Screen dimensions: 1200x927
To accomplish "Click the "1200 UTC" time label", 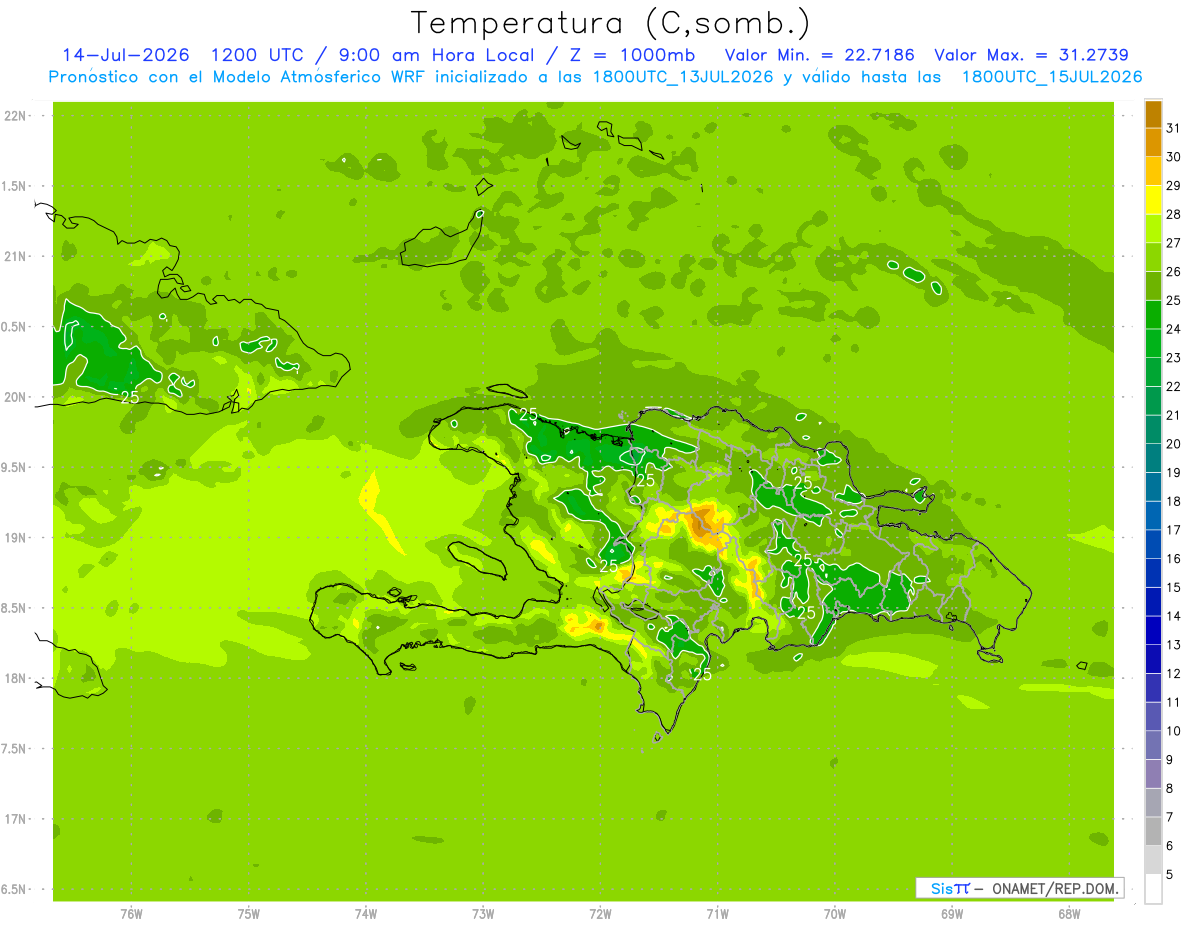I will (x=256, y=55).
